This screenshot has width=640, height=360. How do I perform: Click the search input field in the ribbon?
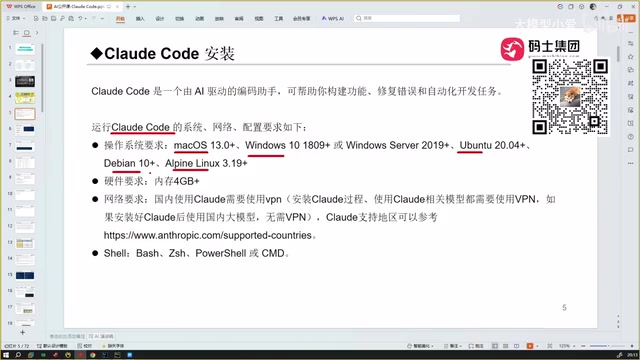click(x=407, y=18)
